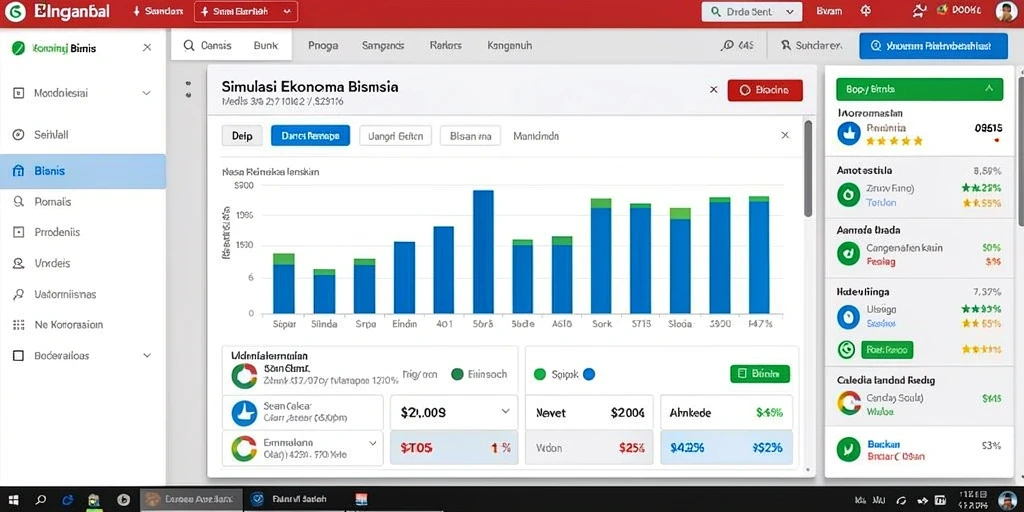Click the vertical dots beside Simulasi panel
The height and width of the screenshot is (512, 1024).
[188, 89]
